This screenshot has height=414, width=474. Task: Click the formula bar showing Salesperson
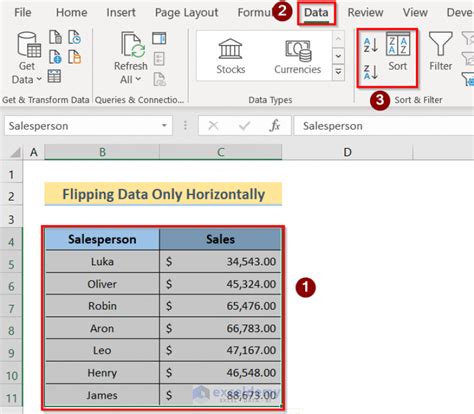(x=383, y=126)
